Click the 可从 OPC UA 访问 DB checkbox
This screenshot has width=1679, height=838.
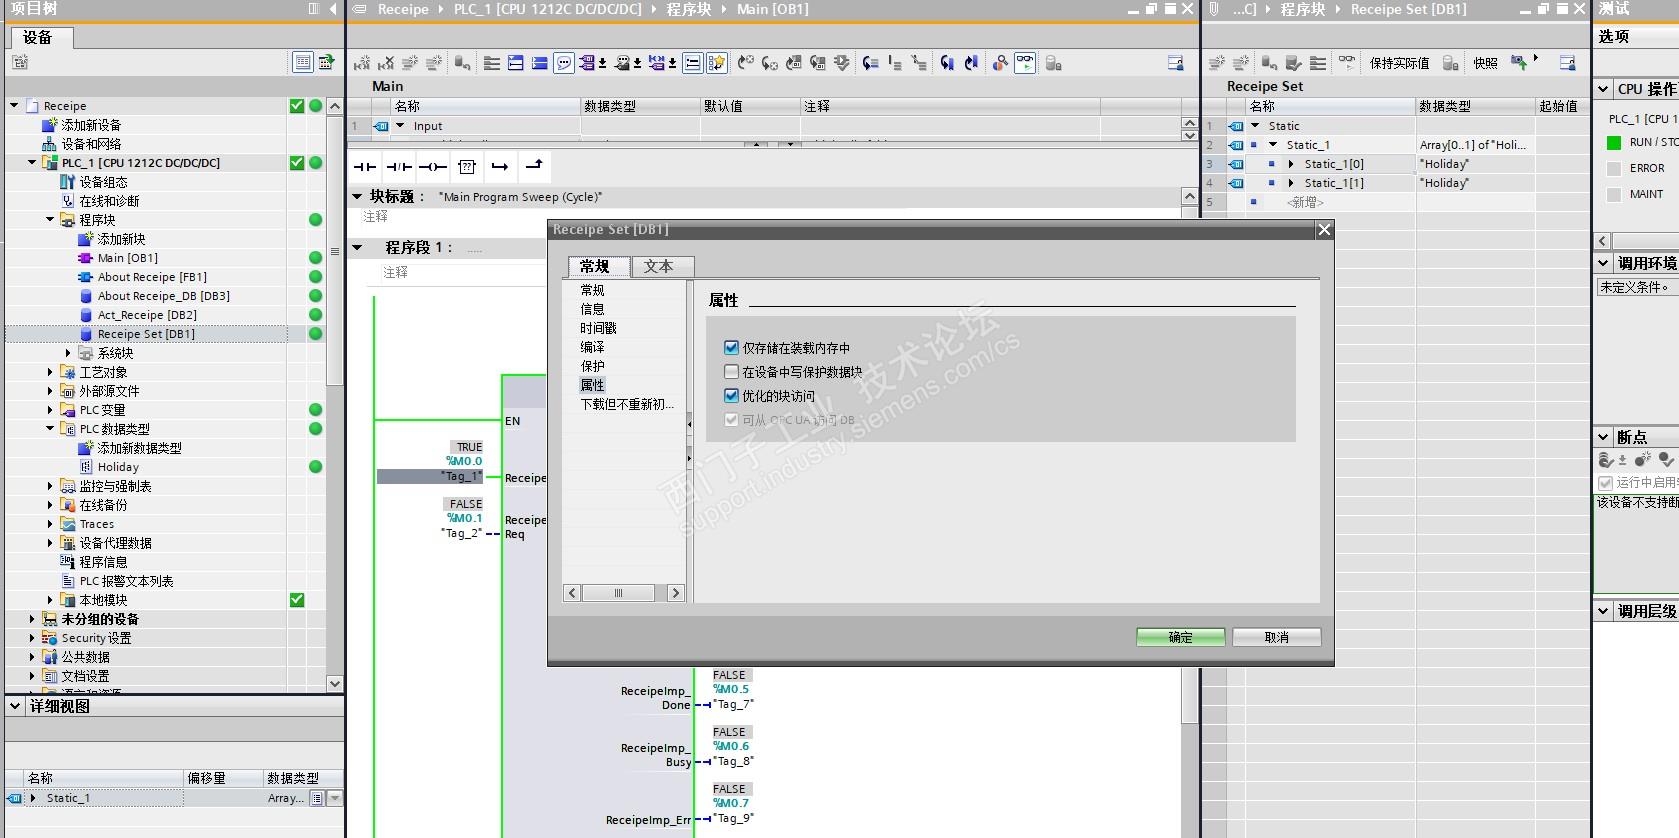(731, 420)
